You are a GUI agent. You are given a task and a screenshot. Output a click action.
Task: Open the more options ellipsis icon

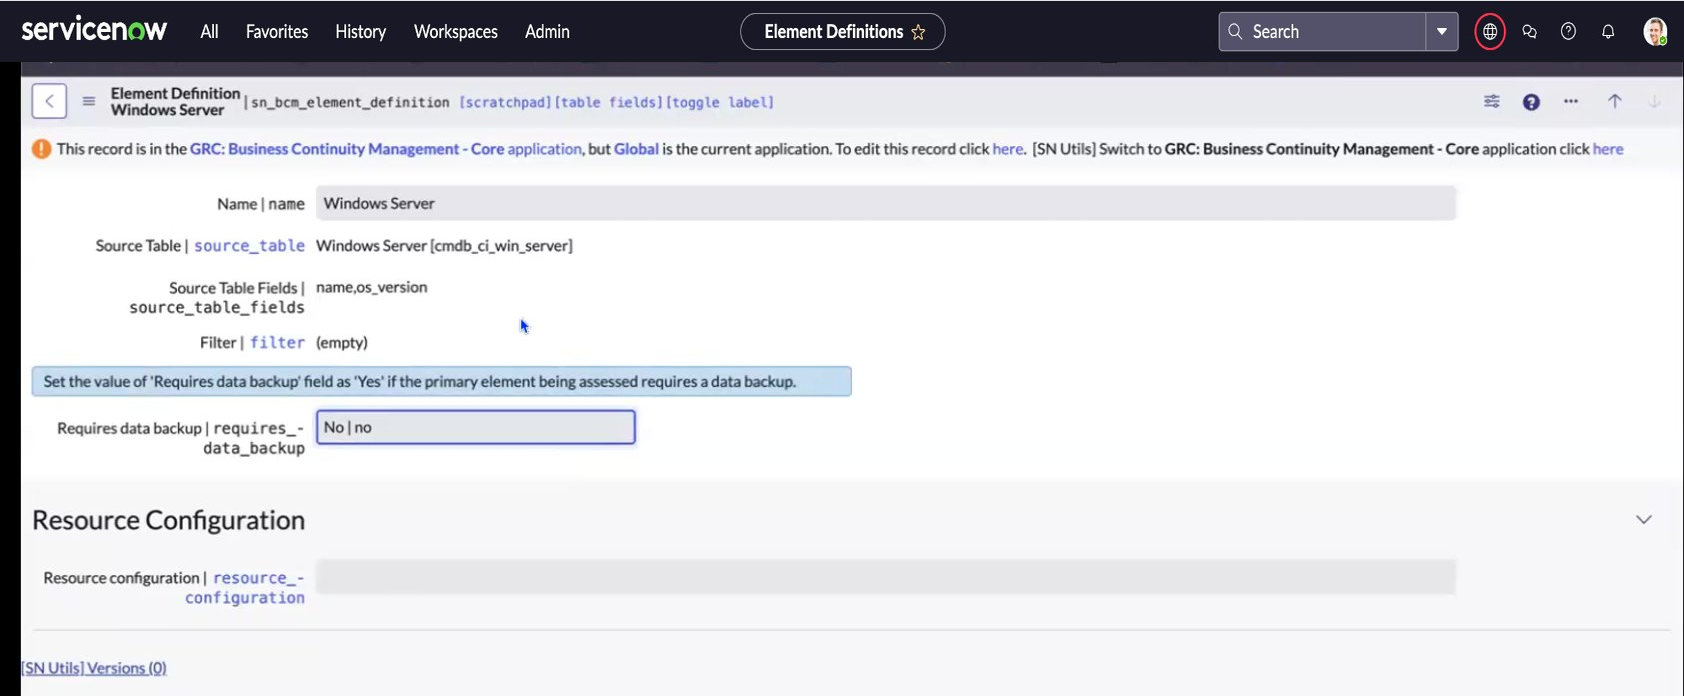click(1571, 101)
